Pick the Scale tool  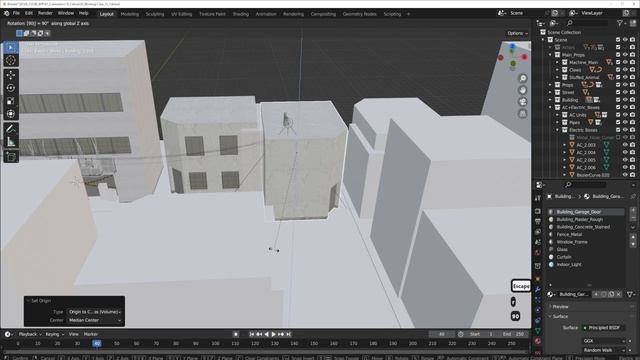[x=11, y=101]
